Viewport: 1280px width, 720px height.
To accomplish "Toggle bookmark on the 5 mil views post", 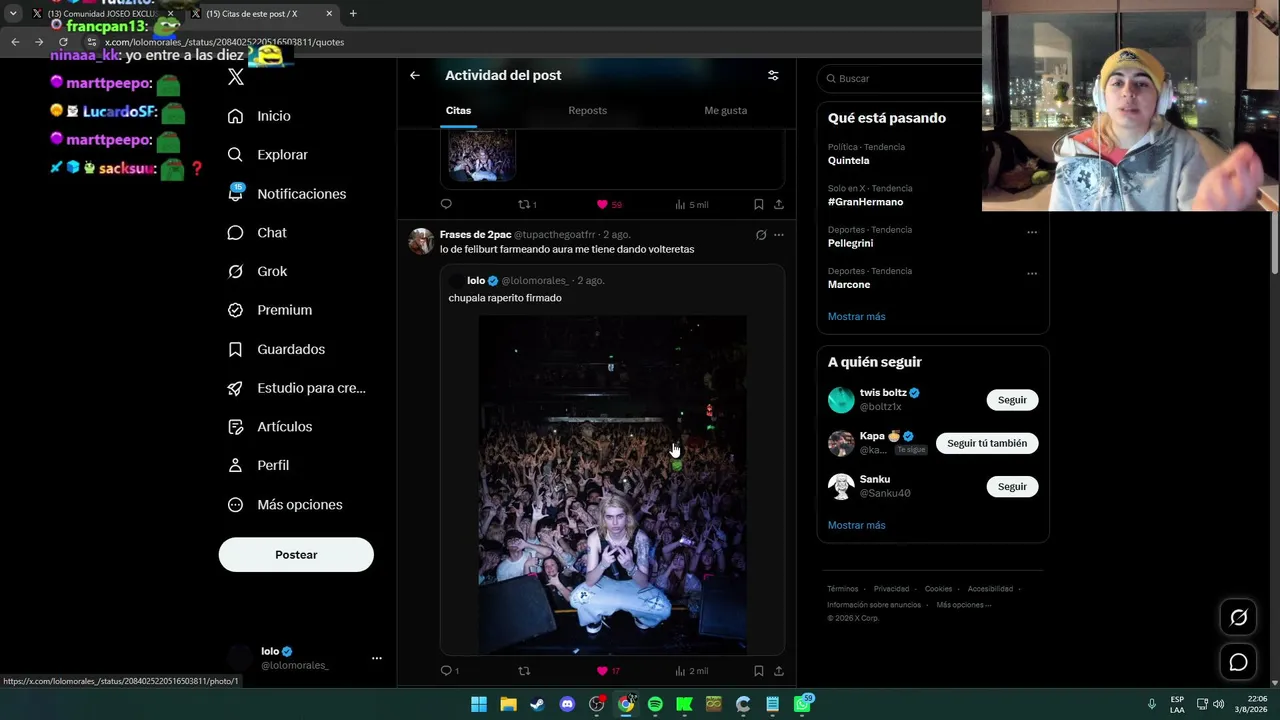I will [759, 204].
